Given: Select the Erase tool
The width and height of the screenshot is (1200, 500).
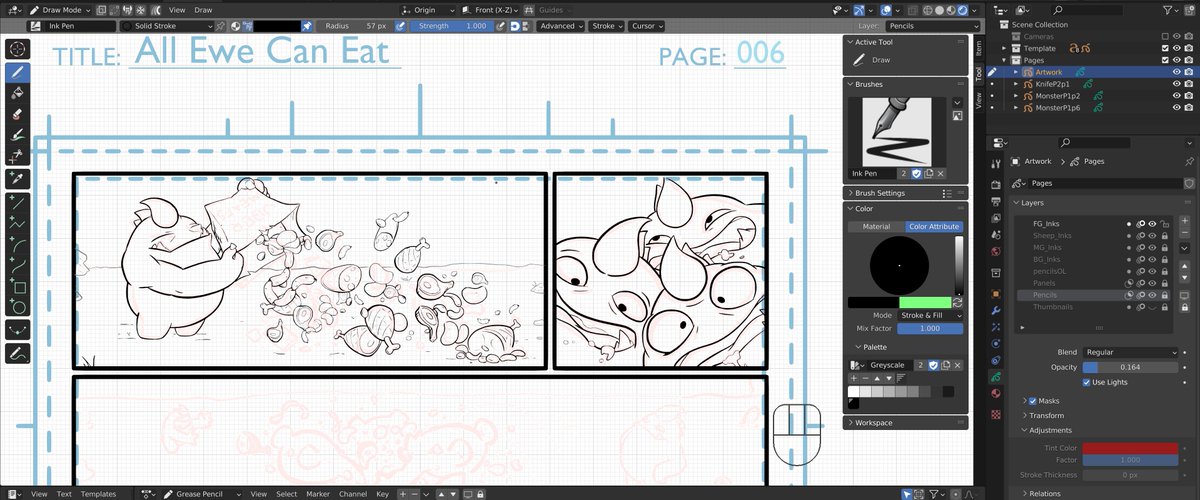Looking at the screenshot, I should [18, 114].
